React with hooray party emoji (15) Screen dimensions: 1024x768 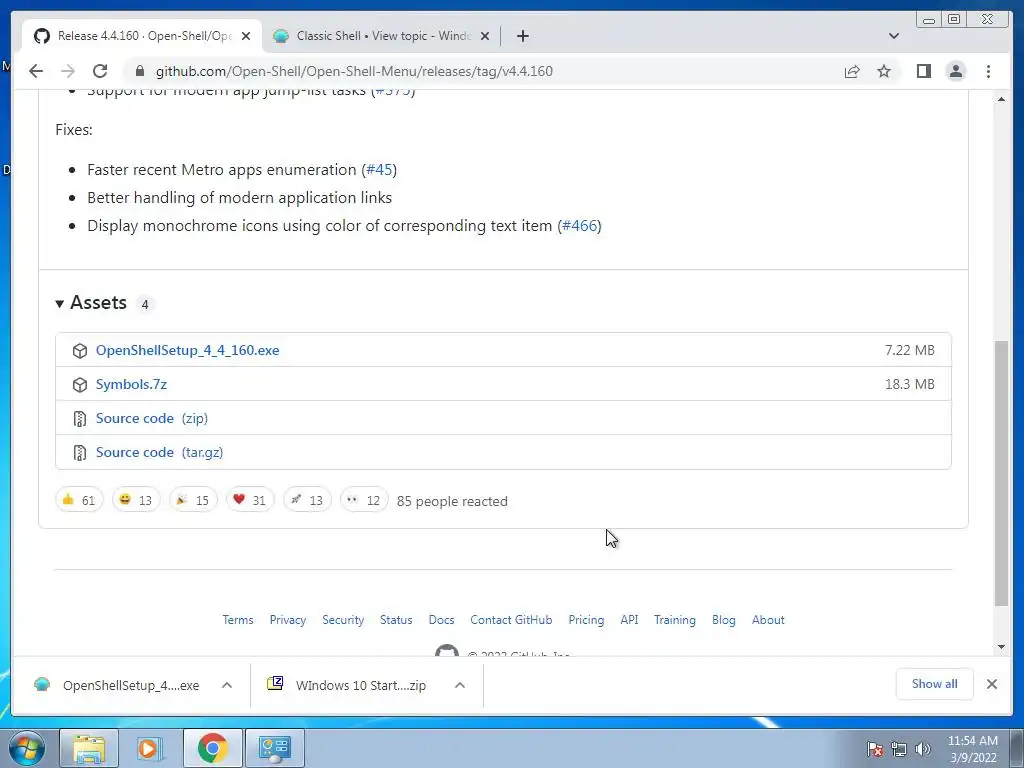coord(193,500)
